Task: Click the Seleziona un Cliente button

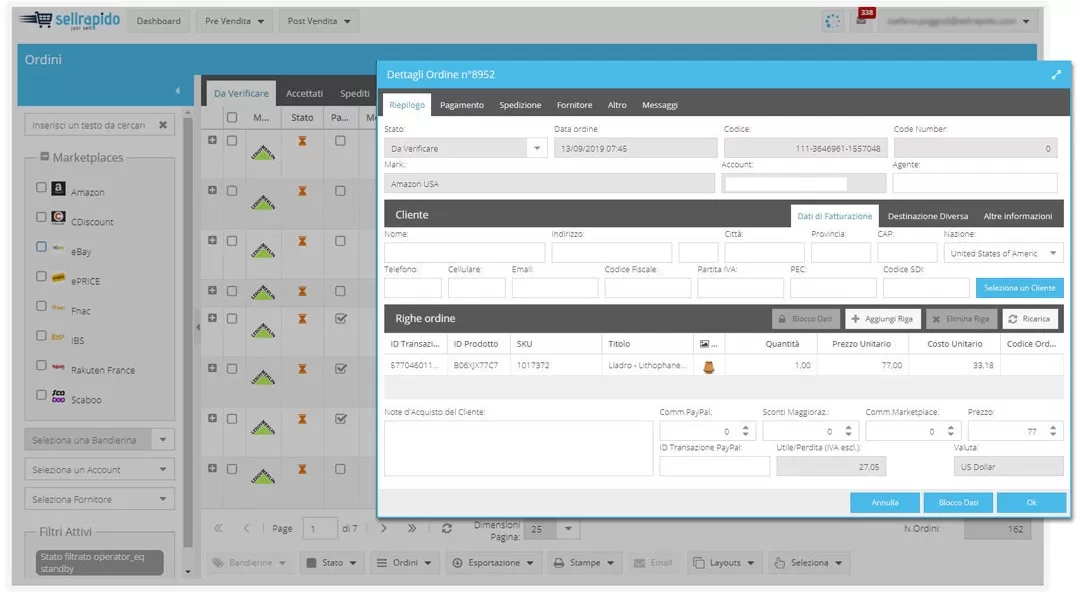Action: [x=1019, y=288]
